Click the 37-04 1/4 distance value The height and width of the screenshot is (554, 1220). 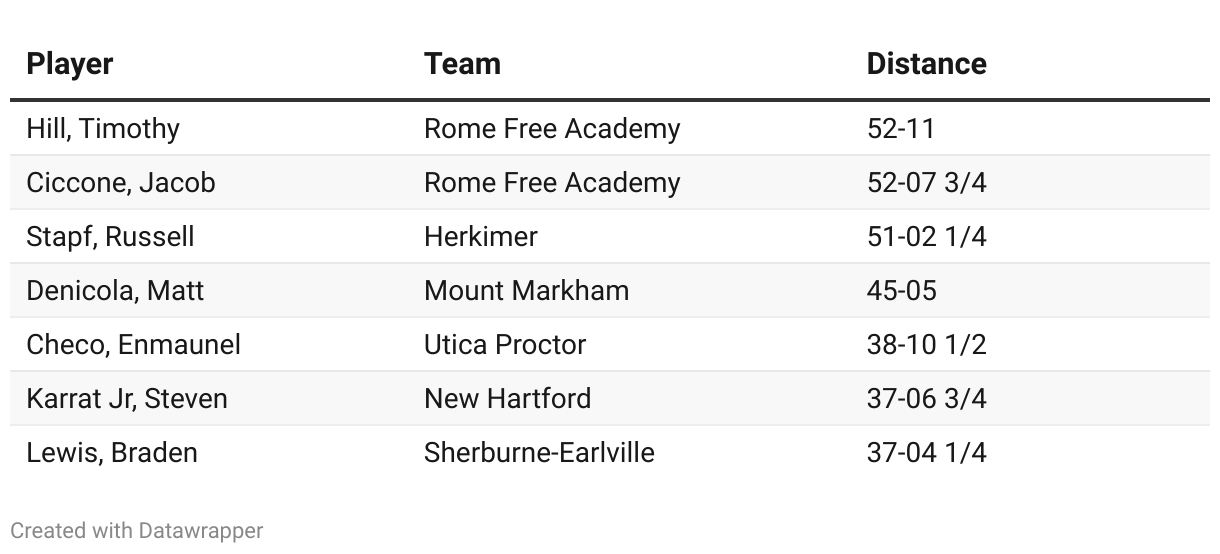[x=927, y=453]
